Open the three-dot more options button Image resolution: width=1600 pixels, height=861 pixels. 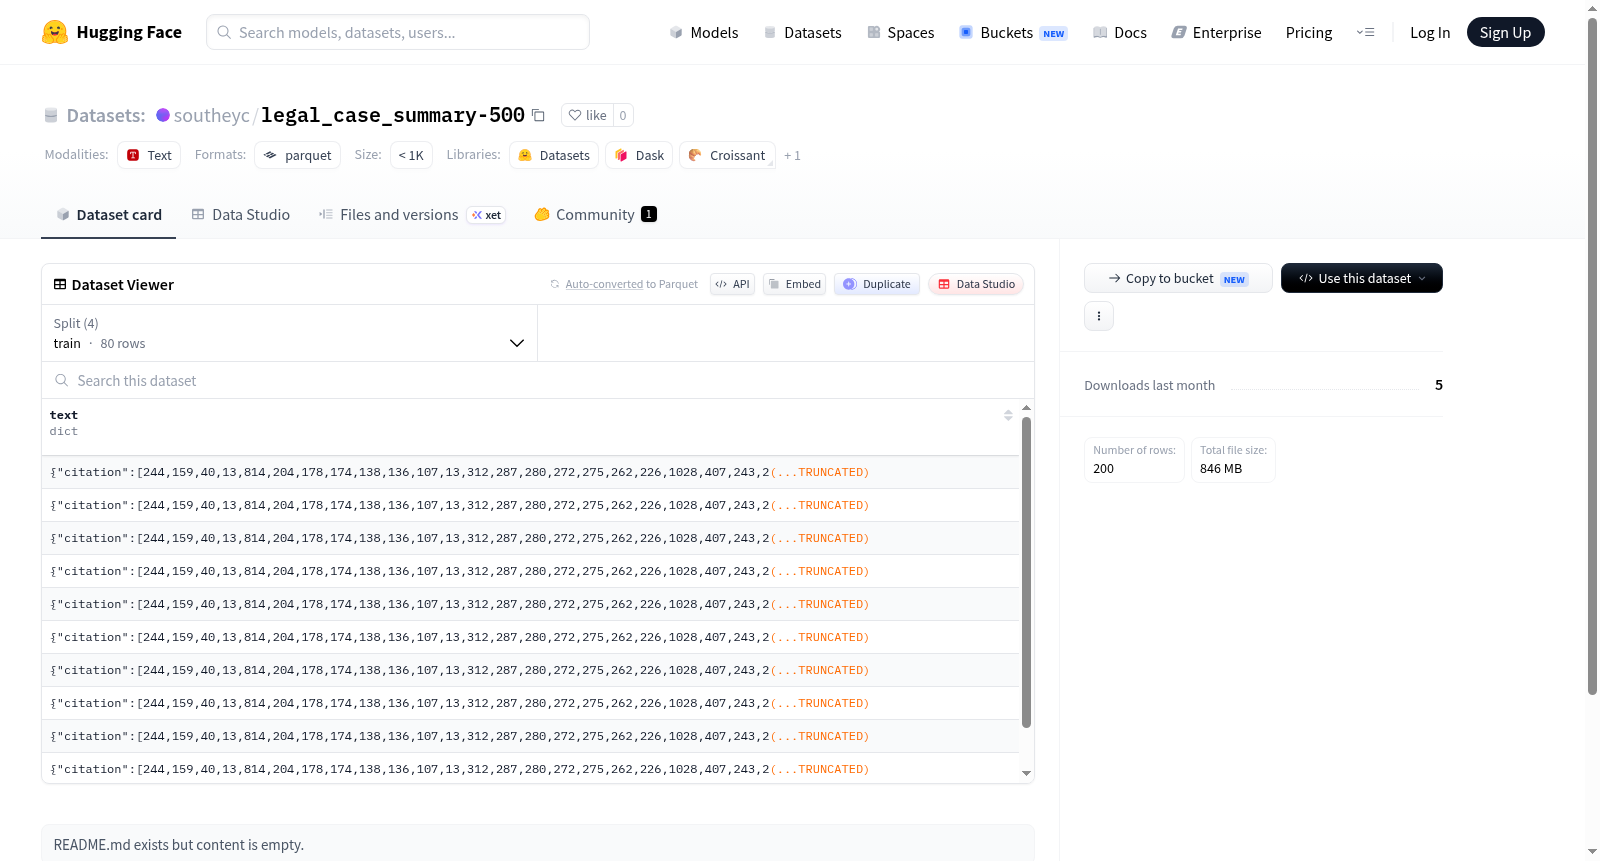pos(1099,316)
